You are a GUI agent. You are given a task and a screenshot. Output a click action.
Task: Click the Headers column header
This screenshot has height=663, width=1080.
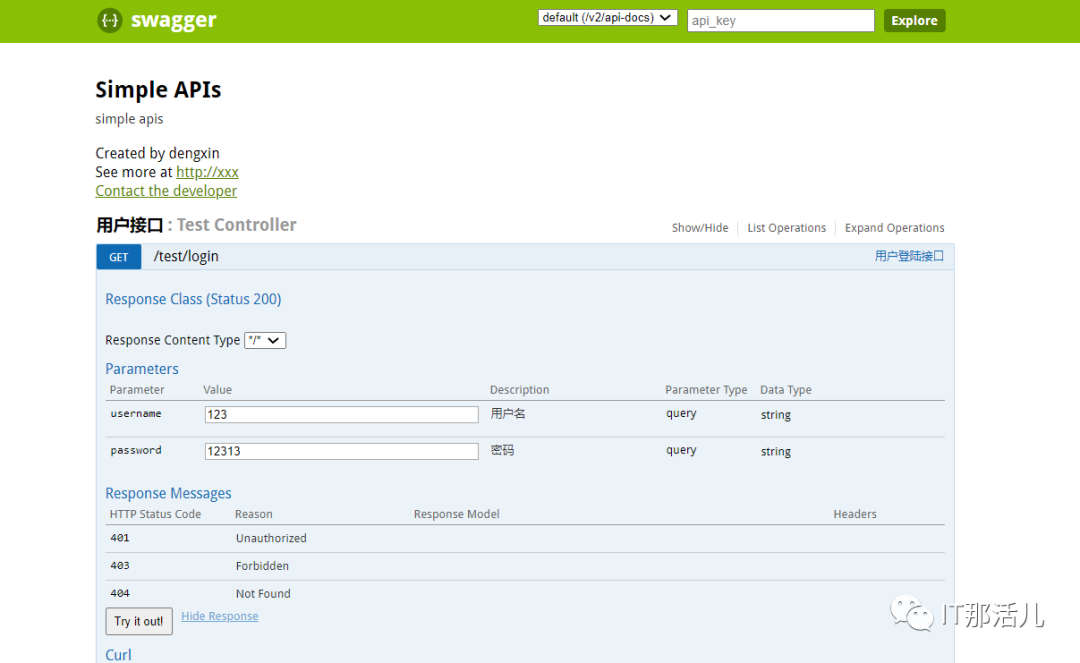[855, 514]
